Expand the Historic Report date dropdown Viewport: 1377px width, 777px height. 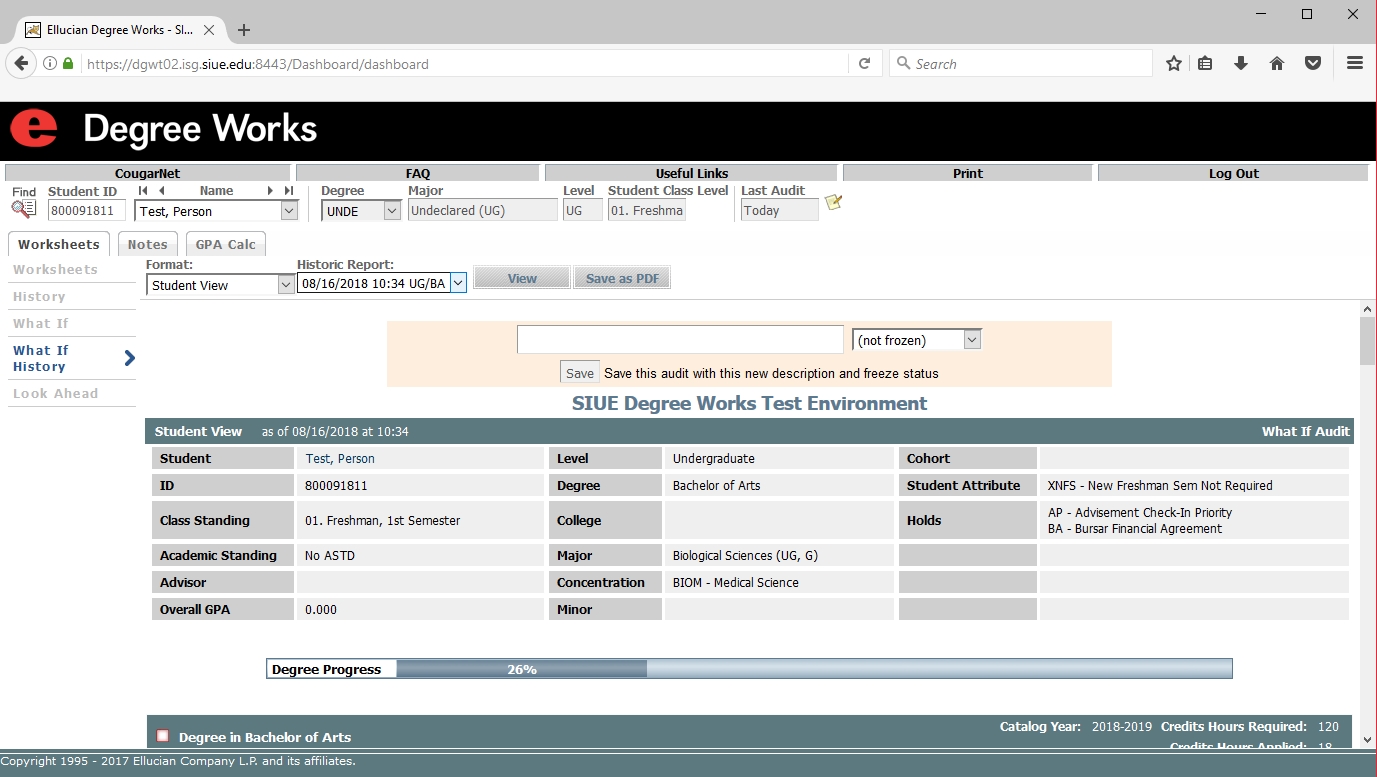click(x=457, y=284)
